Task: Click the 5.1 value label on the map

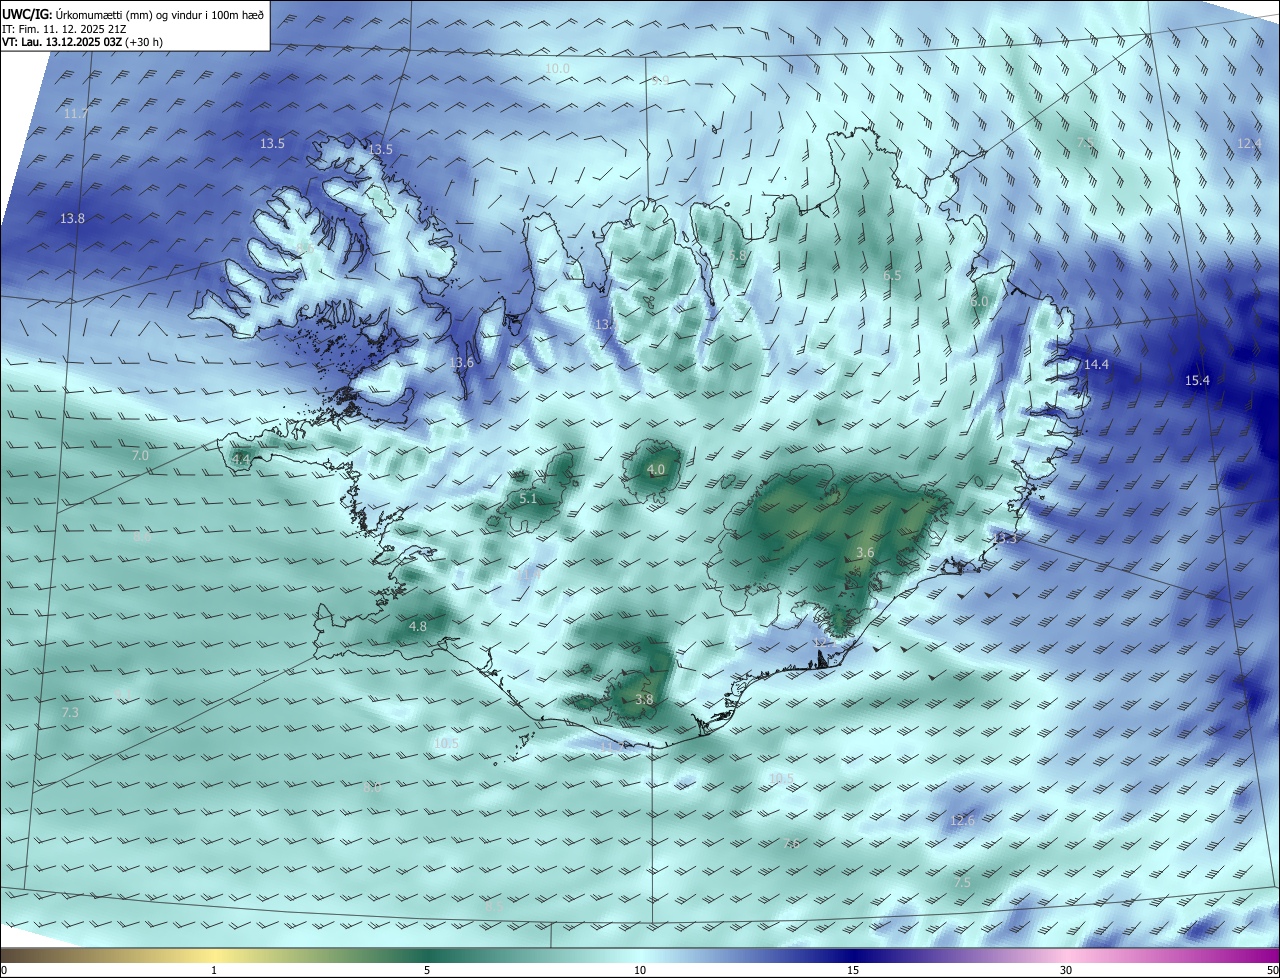Action: tap(528, 498)
